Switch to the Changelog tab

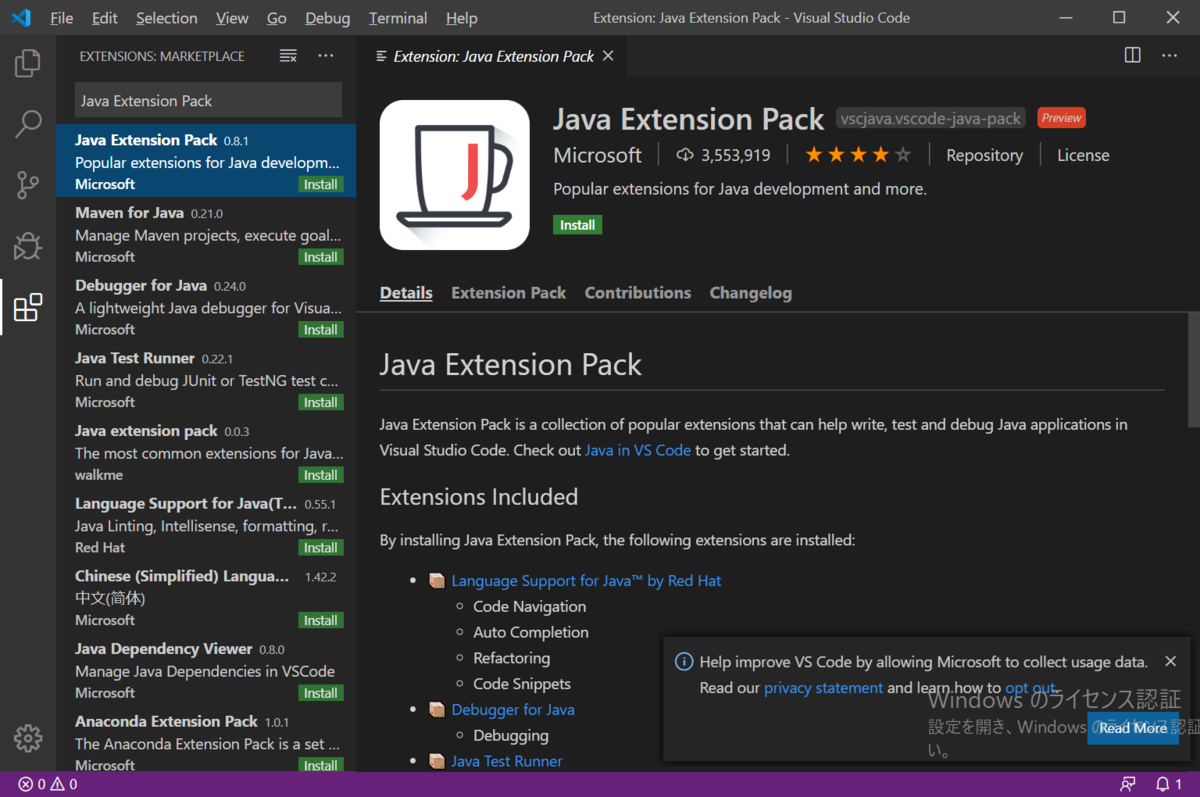point(750,293)
